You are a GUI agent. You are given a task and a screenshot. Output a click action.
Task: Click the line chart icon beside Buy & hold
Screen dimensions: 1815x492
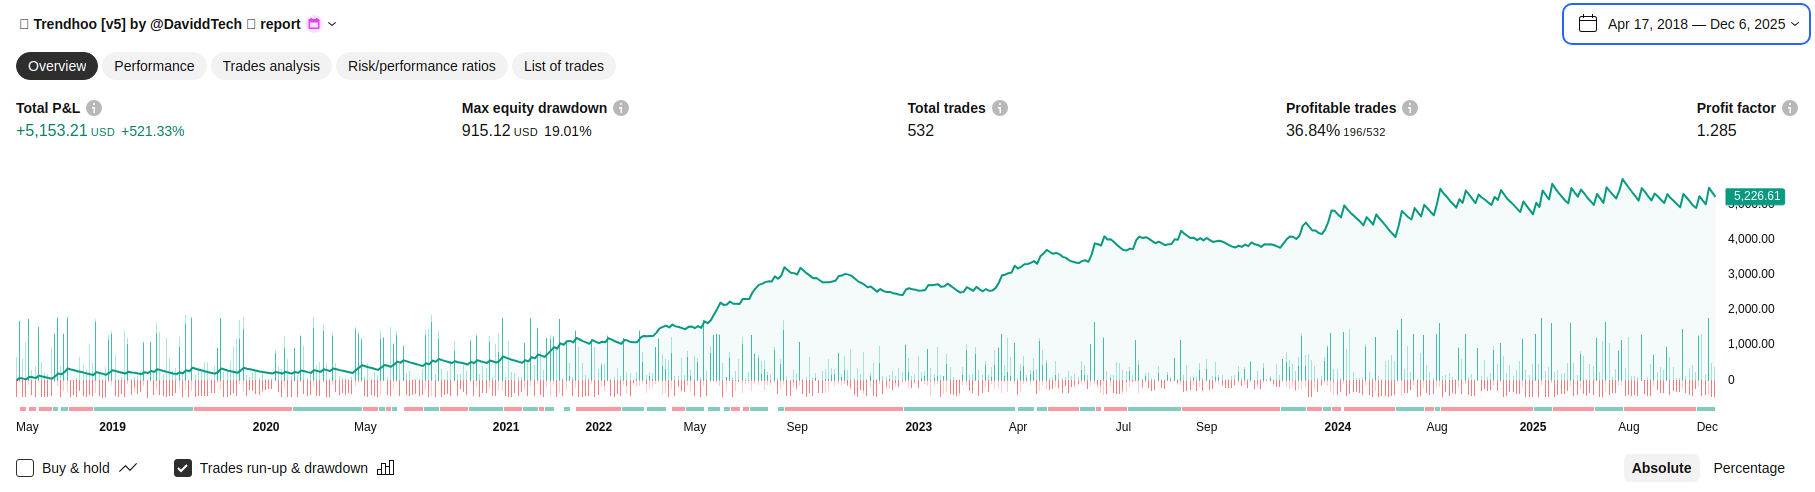click(128, 468)
